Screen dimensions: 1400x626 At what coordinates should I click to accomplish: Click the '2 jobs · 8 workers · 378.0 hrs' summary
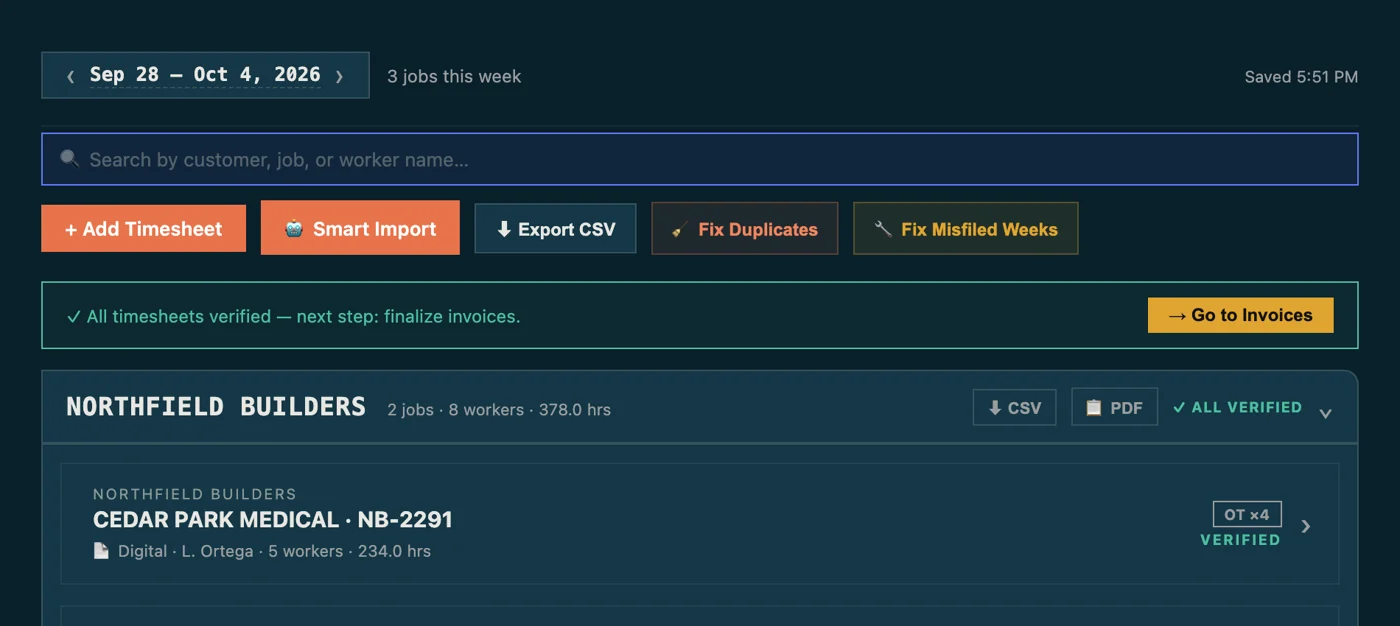click(x=499, y=410)
